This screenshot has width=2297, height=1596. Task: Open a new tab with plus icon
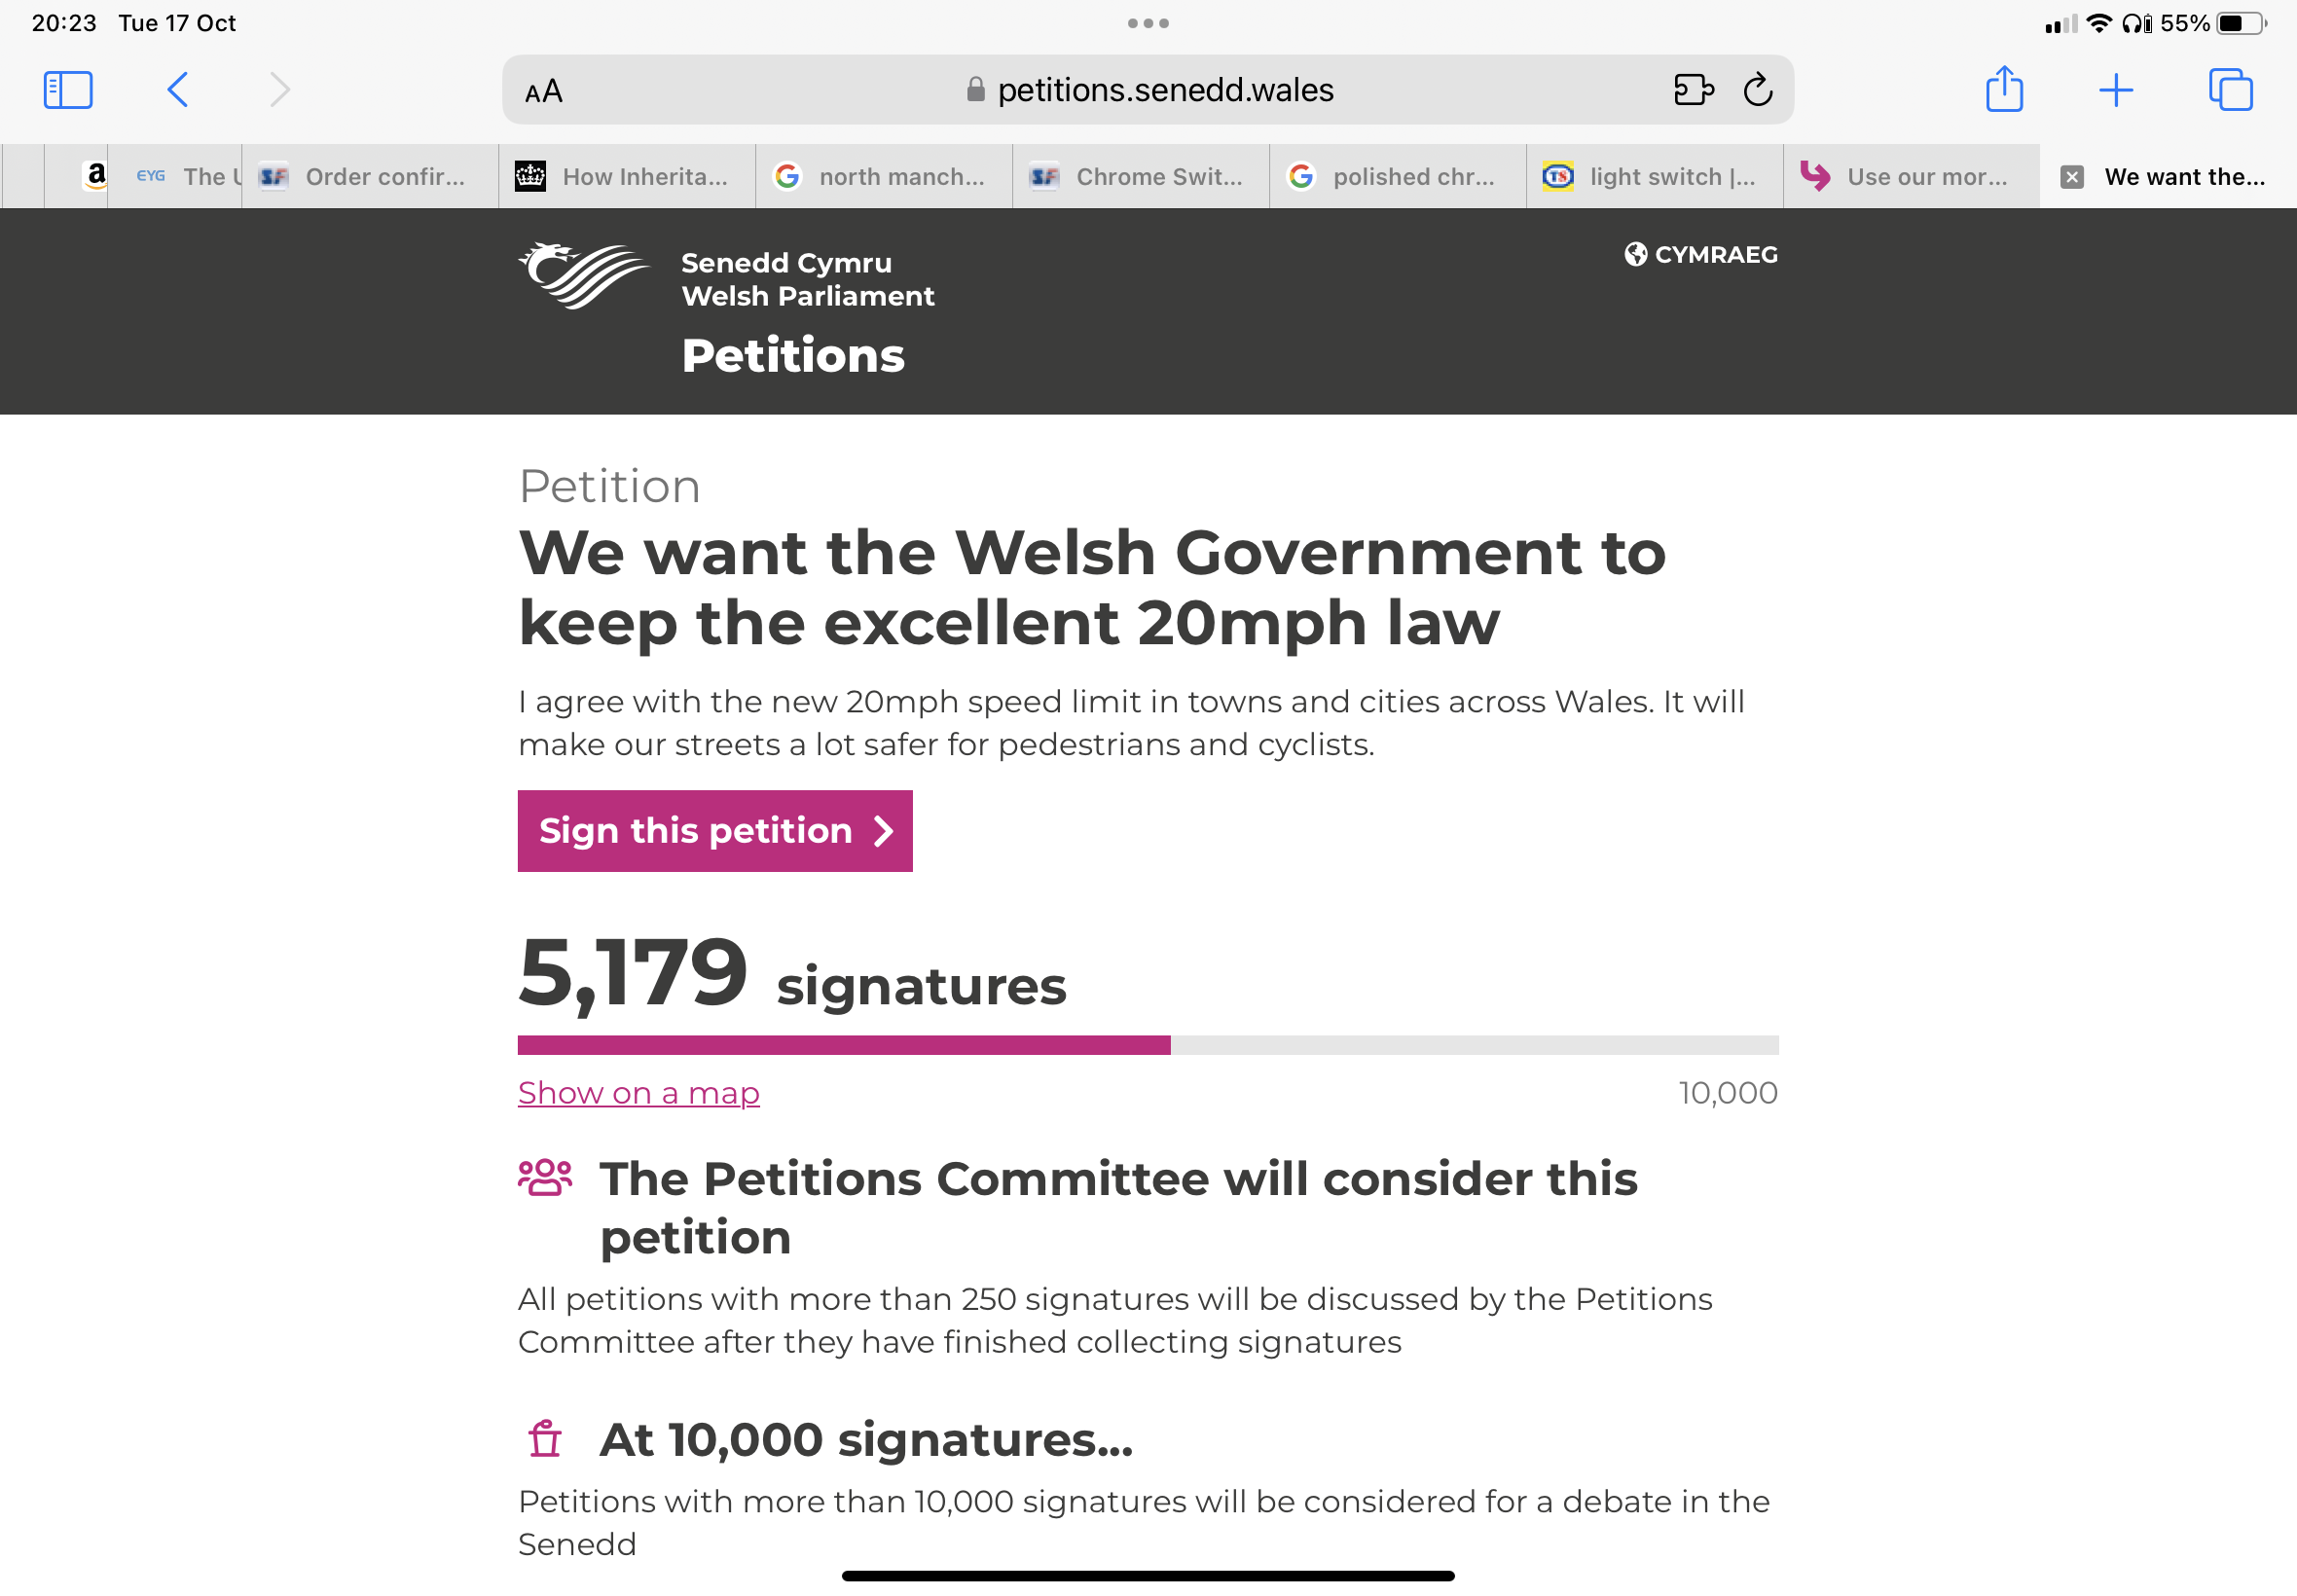tap(2116, 90)
